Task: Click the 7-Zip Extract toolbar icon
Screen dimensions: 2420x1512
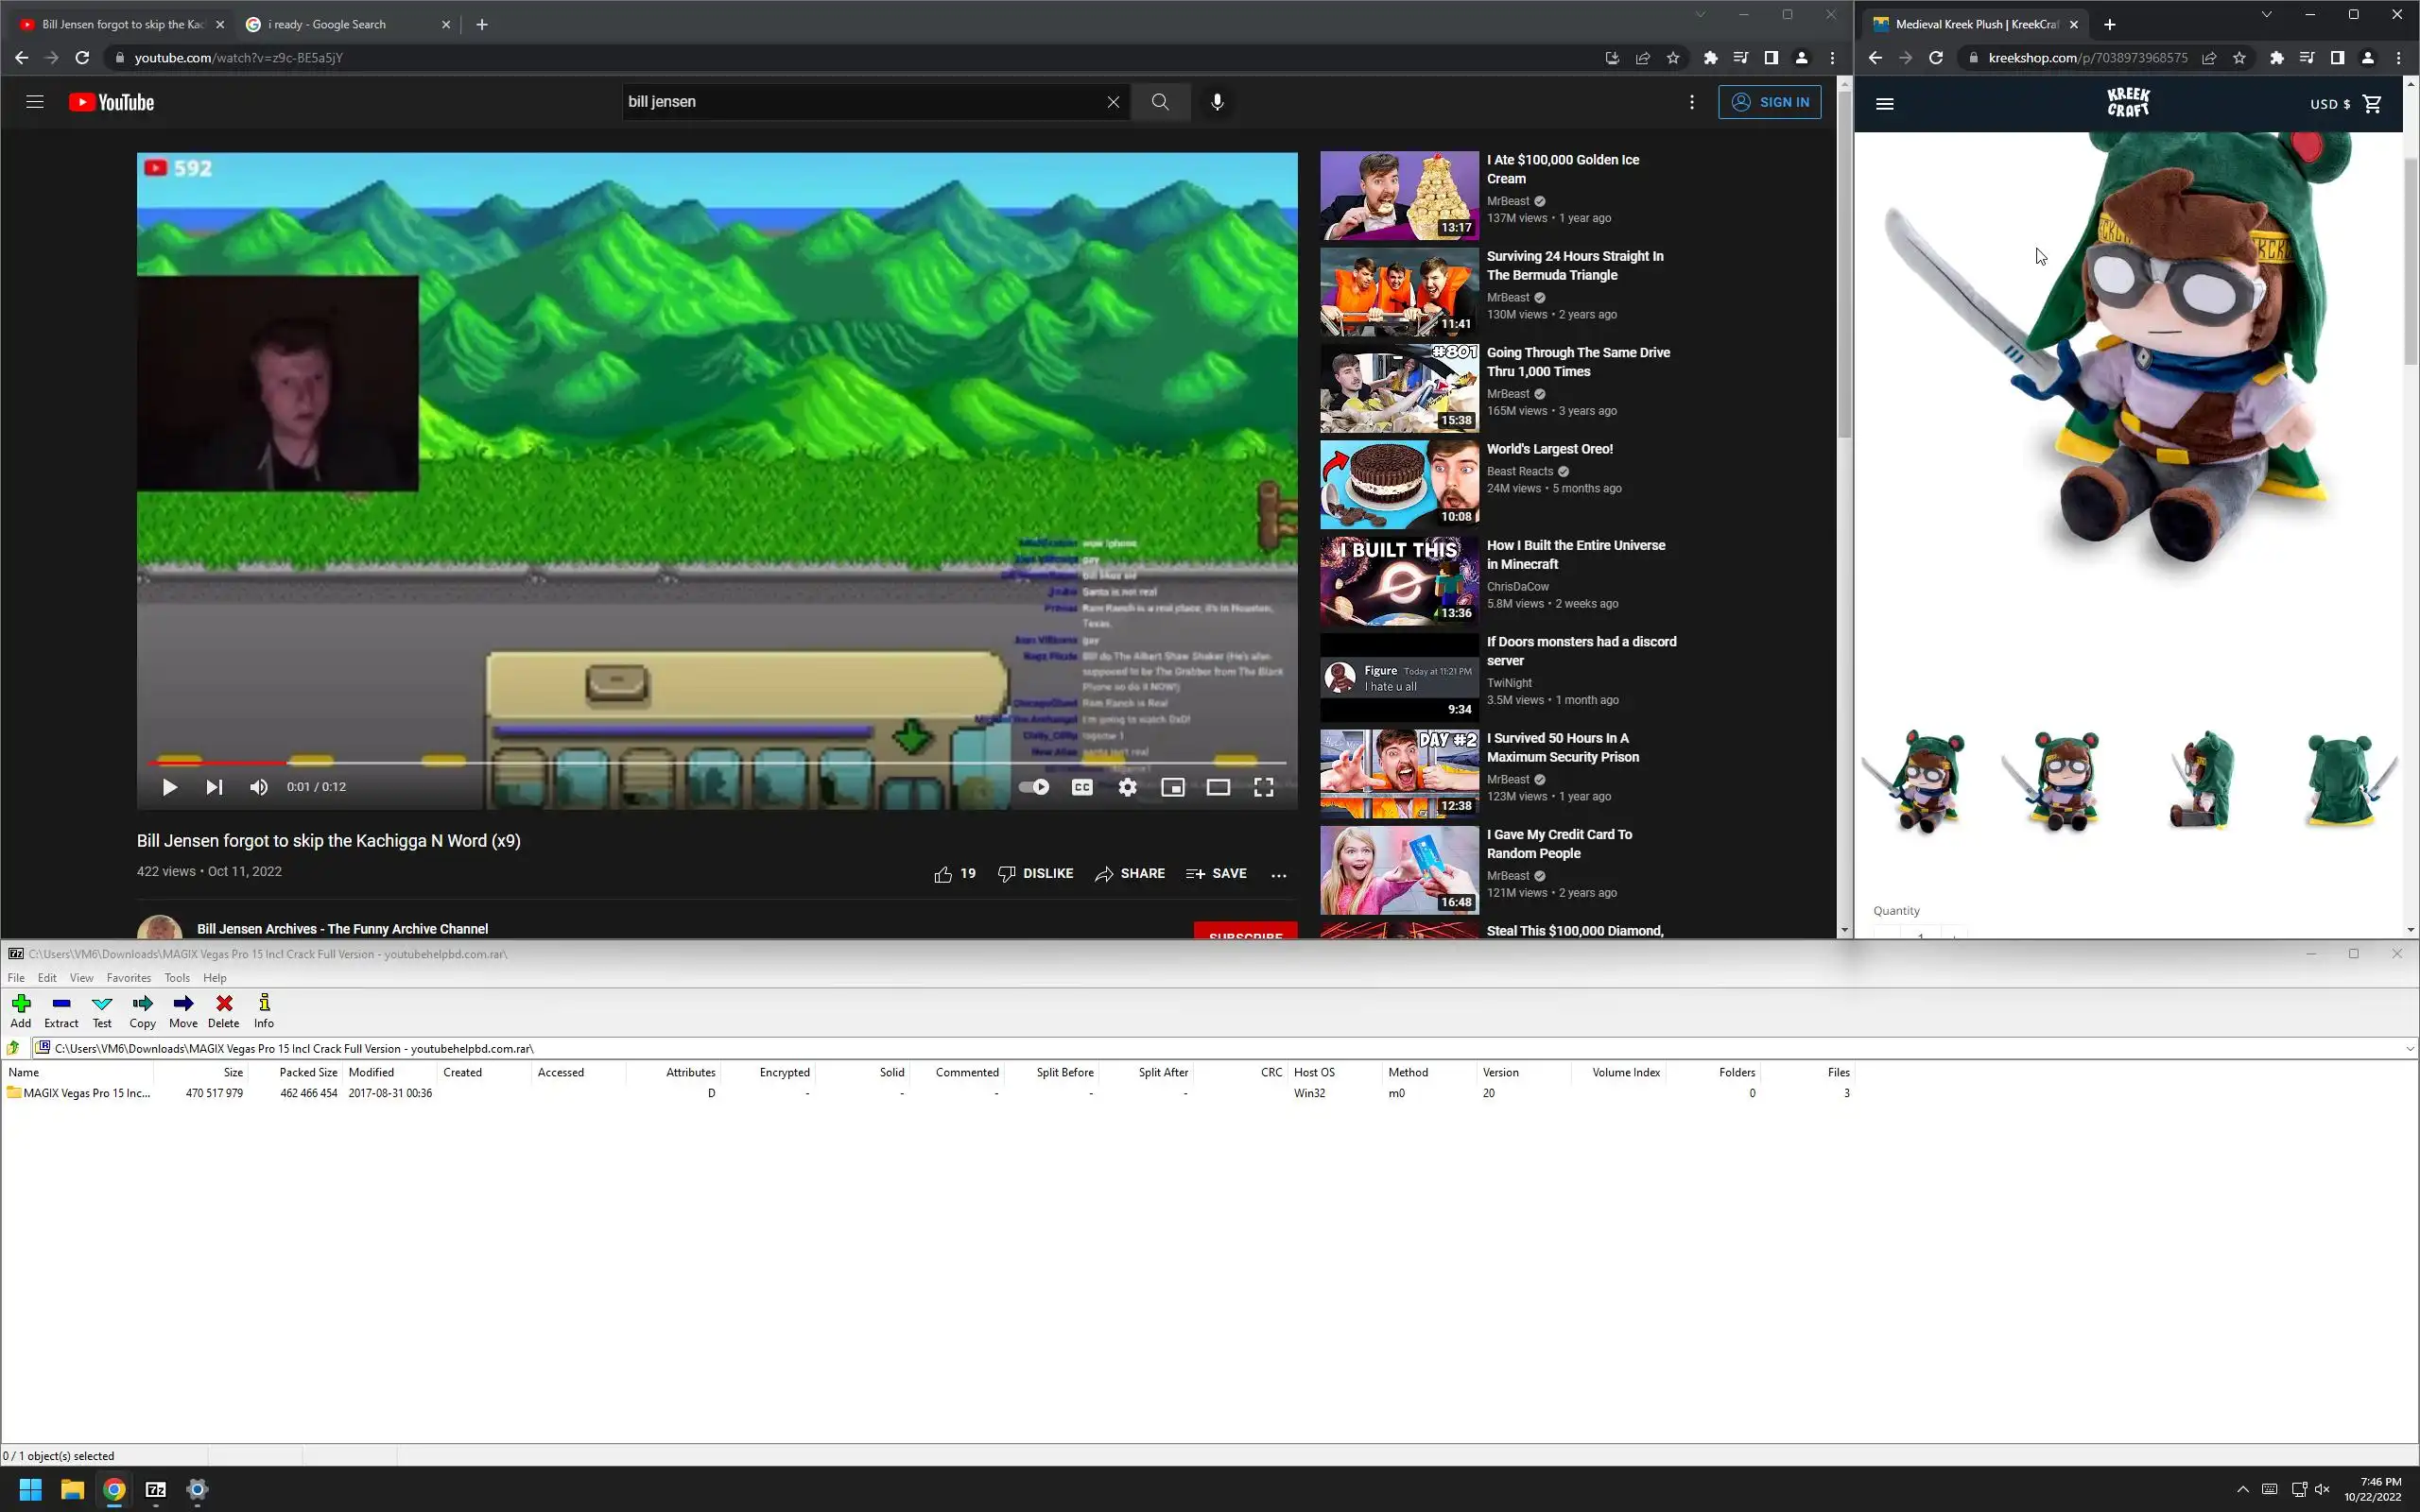Action: click(x=61, y=1009)
